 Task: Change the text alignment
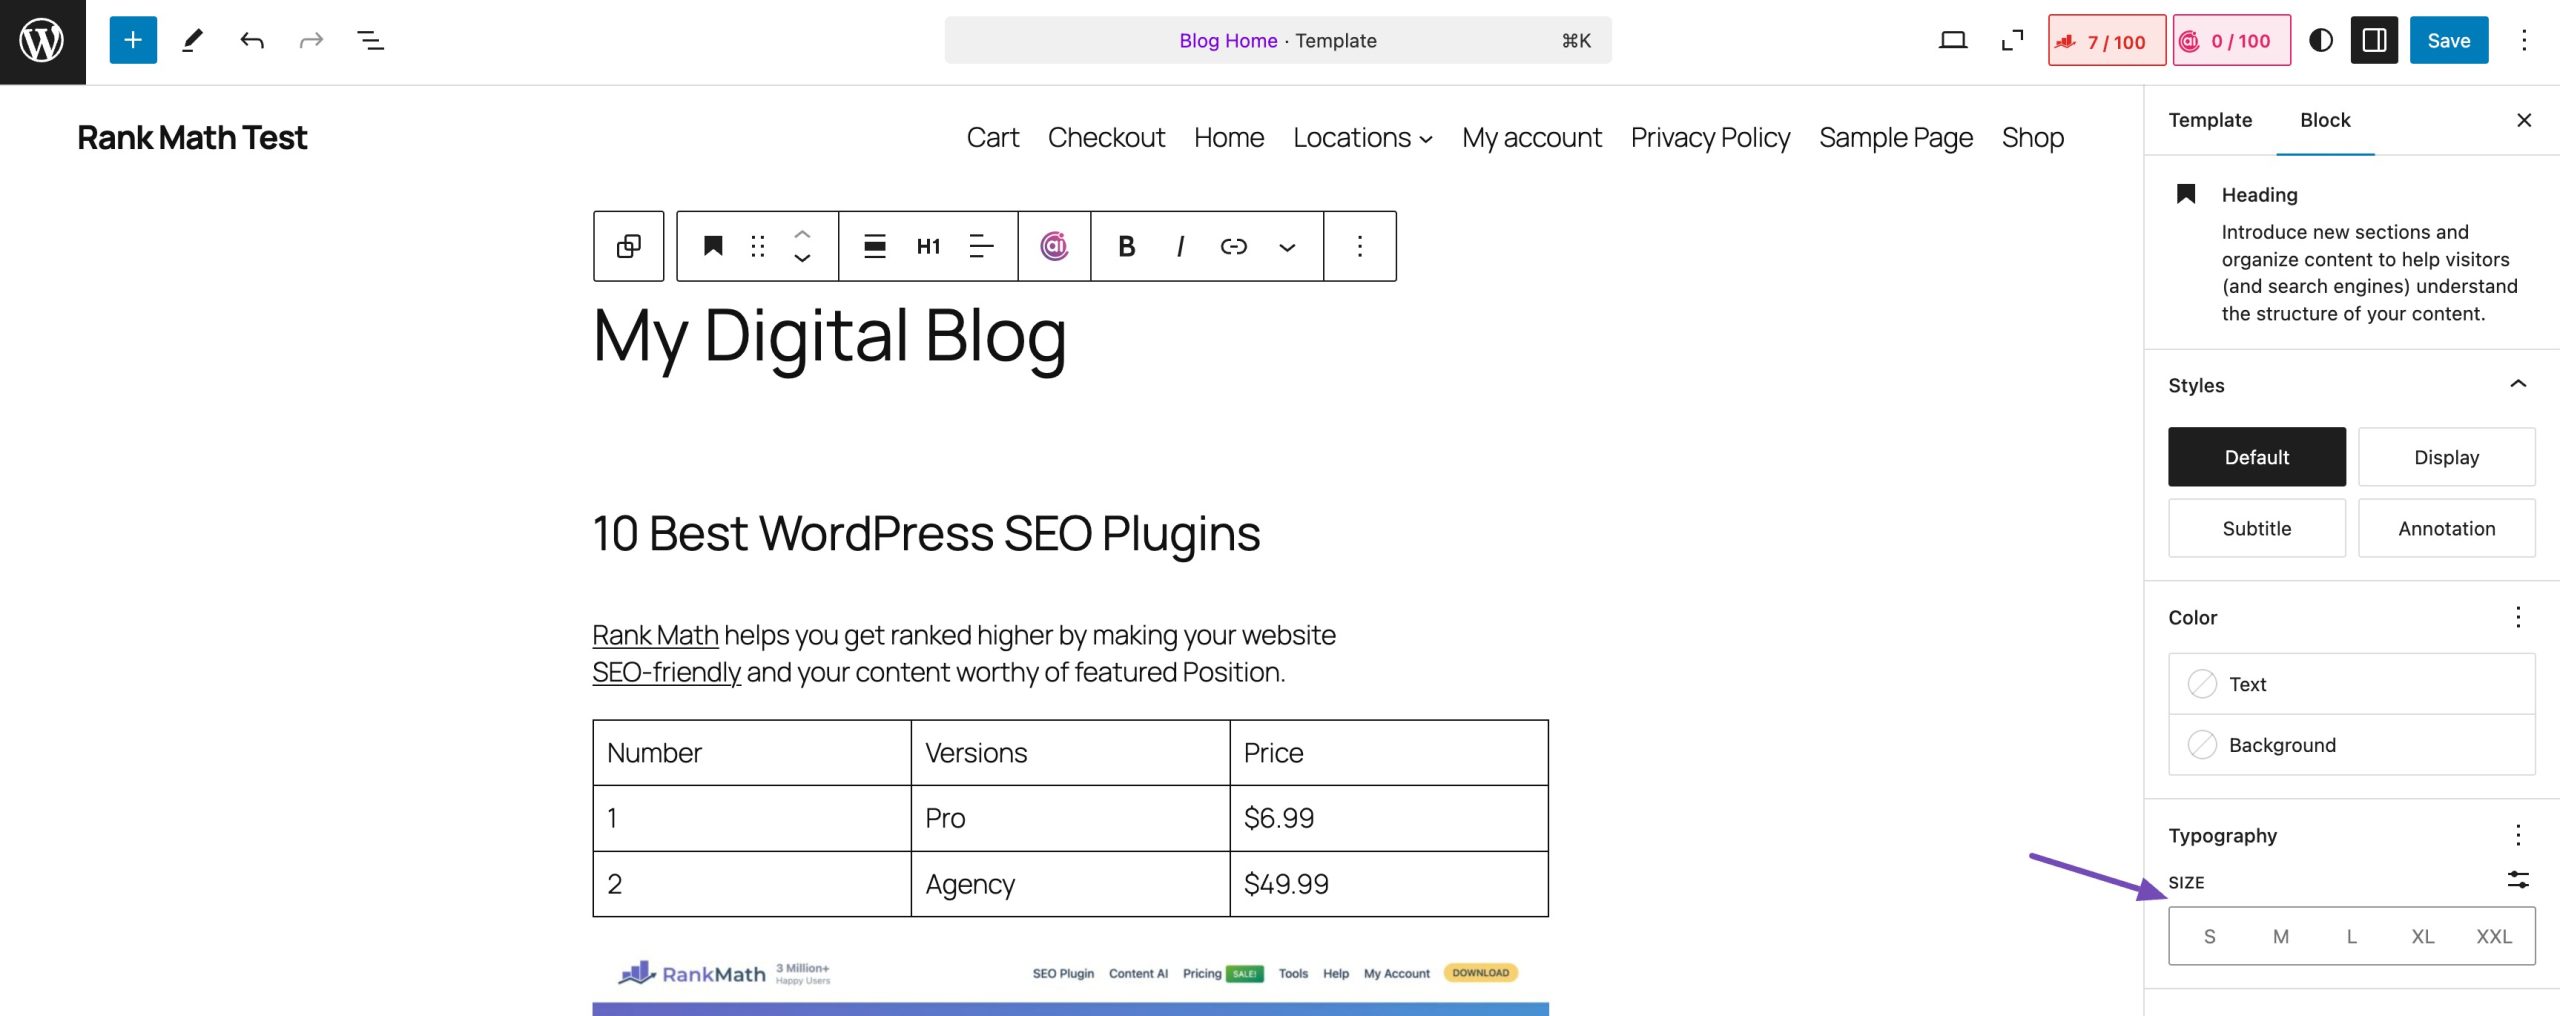(982, 246)
